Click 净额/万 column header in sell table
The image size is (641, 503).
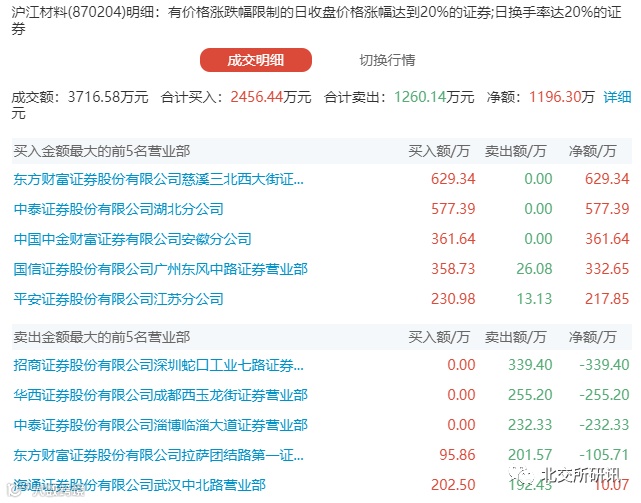point(592,337)
